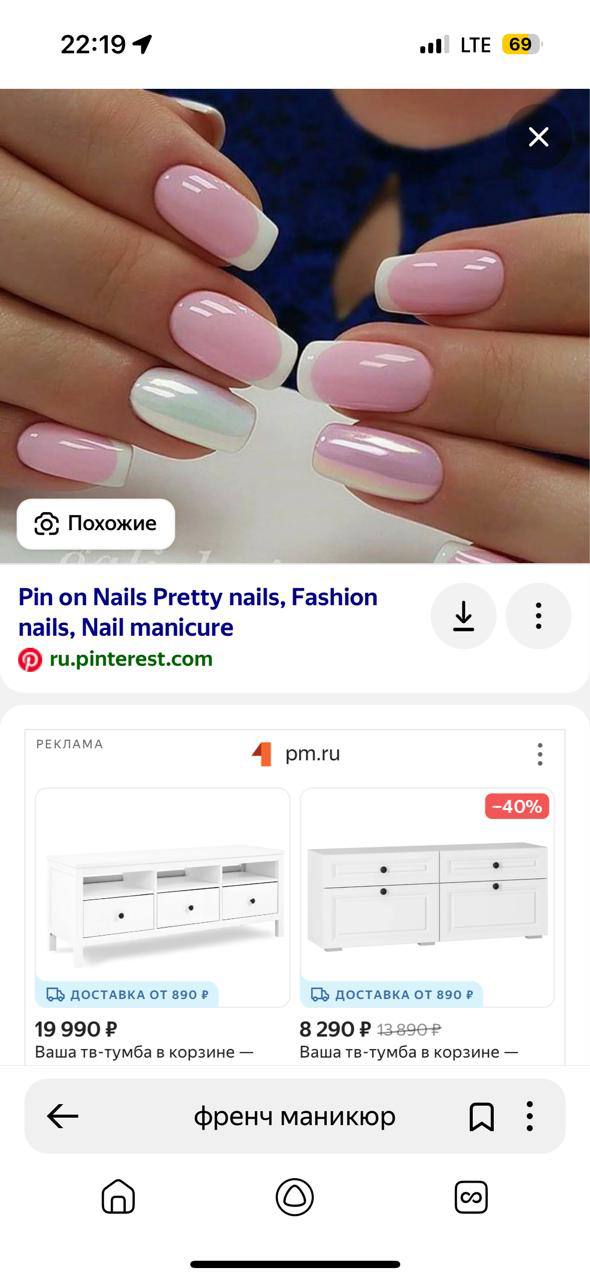Open the tabs switcher infinity icon
Image resolution: width=590 pixels, height=1280 pixels.
tap(471, 1197)
